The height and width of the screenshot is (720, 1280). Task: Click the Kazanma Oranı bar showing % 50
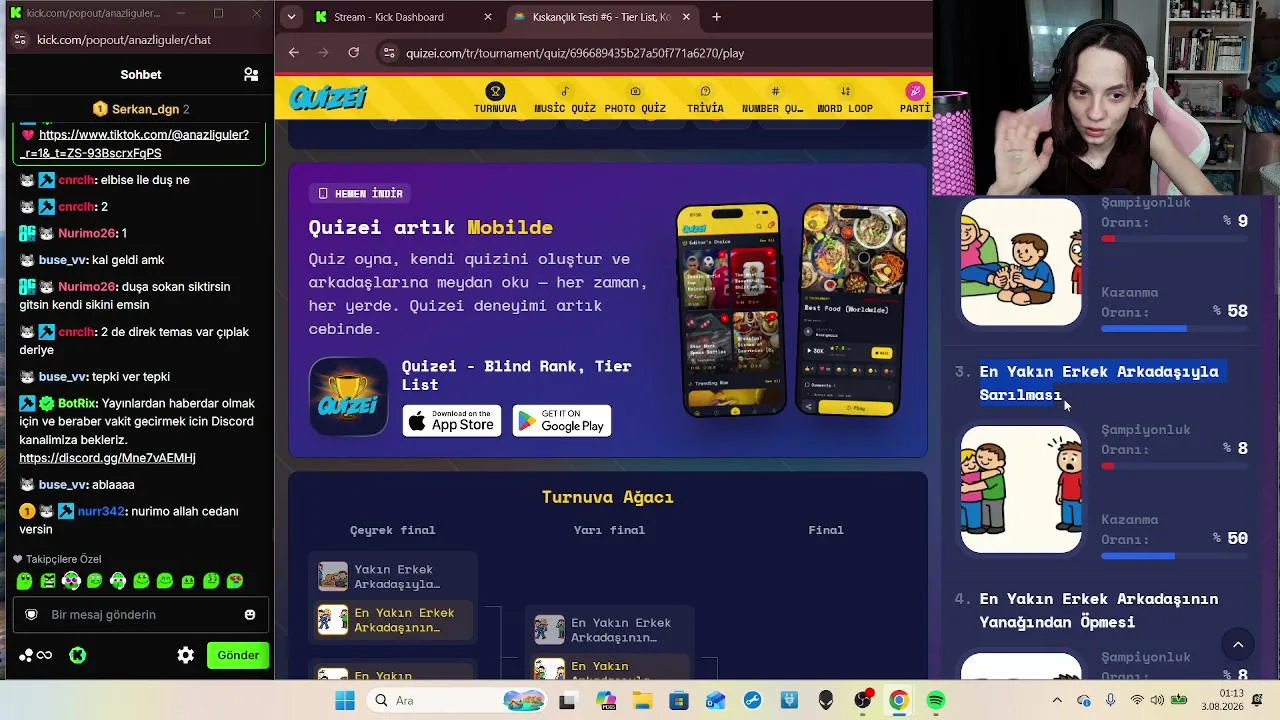(x=1174, y=556)
